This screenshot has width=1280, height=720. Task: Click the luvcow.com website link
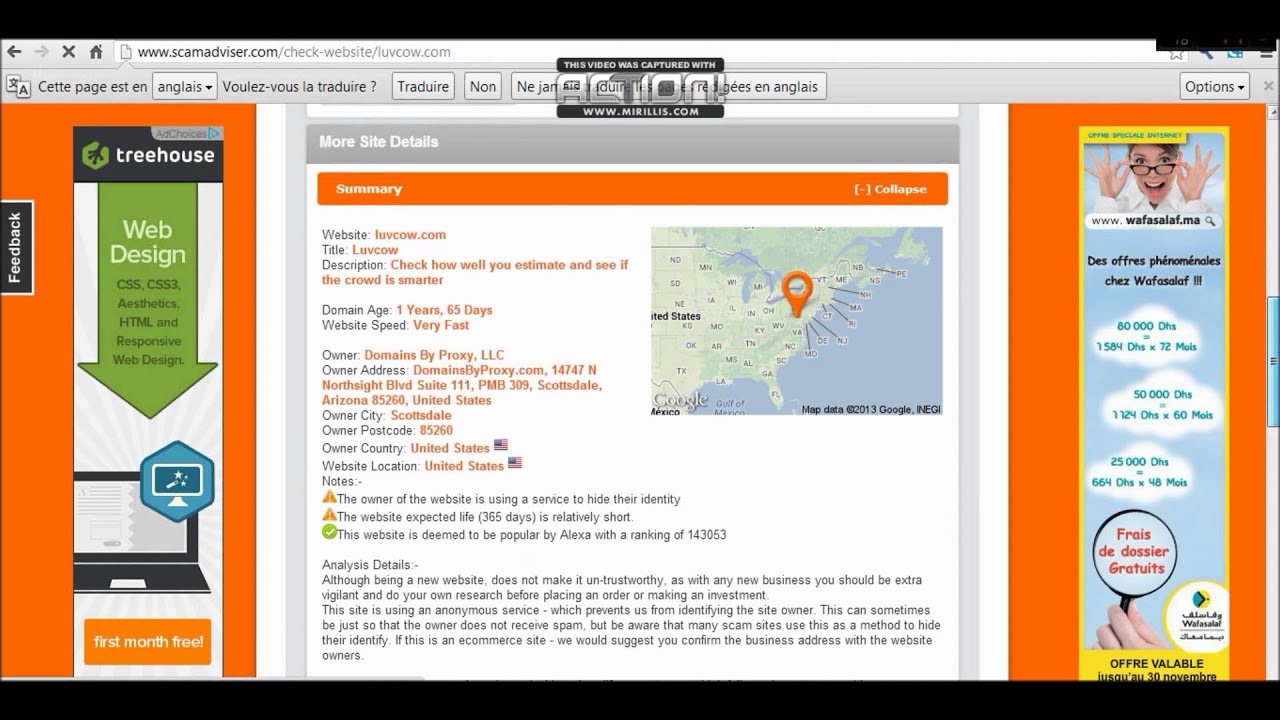[410, 235]
